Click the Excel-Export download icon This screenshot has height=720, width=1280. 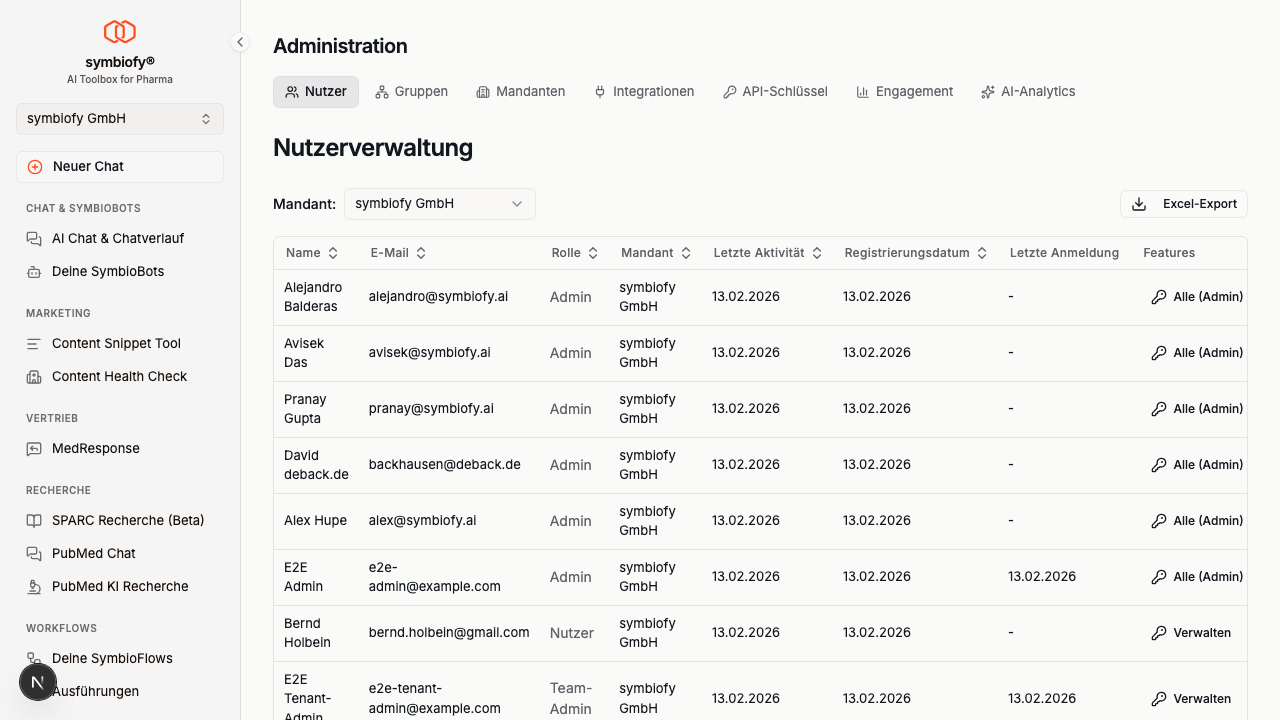tap(1138, 203)
